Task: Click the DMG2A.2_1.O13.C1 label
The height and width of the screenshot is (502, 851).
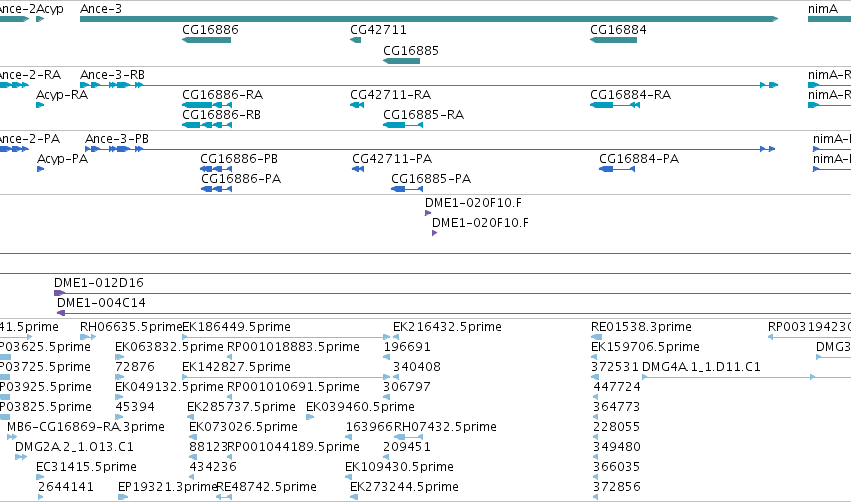Action: coord(74,447)
